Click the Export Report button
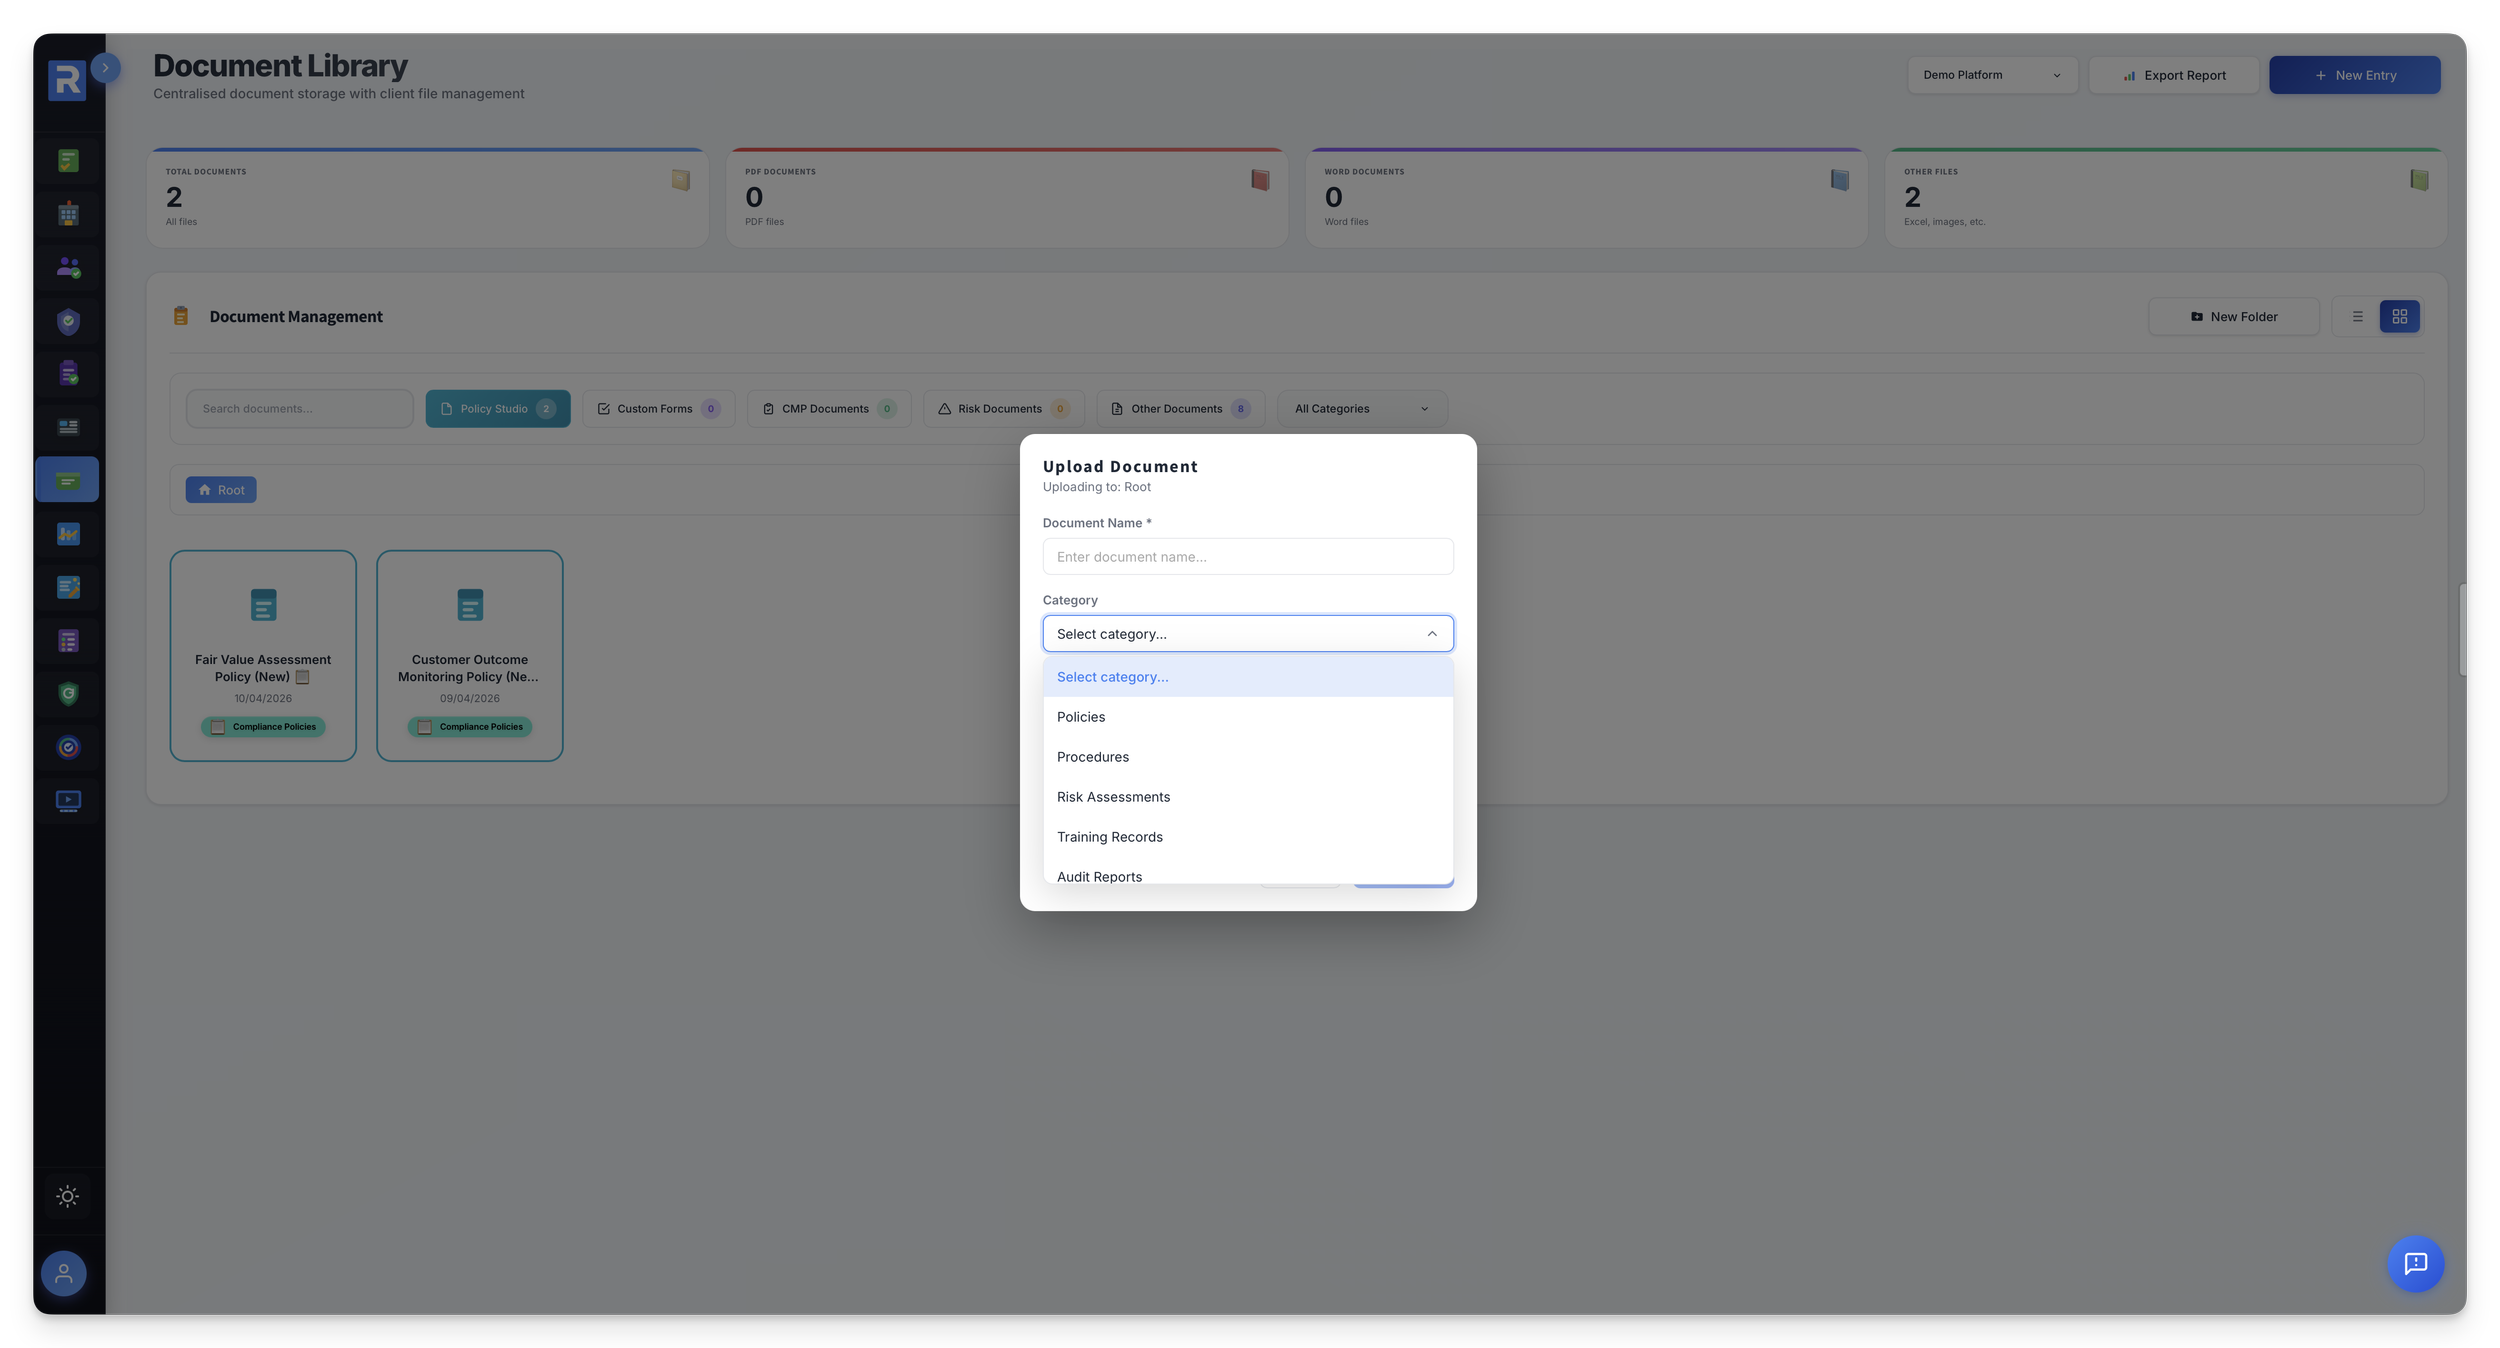This screenshot has width=2500, height=1348. (2173, 75)
